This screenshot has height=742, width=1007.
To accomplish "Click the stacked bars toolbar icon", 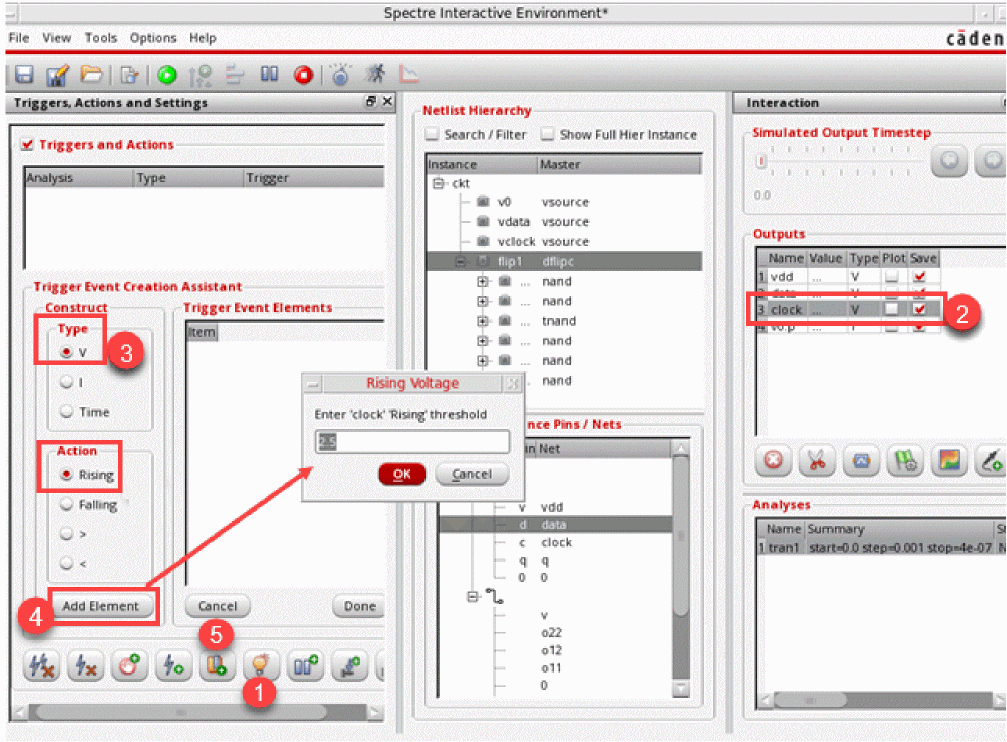I will pos(234,75).
